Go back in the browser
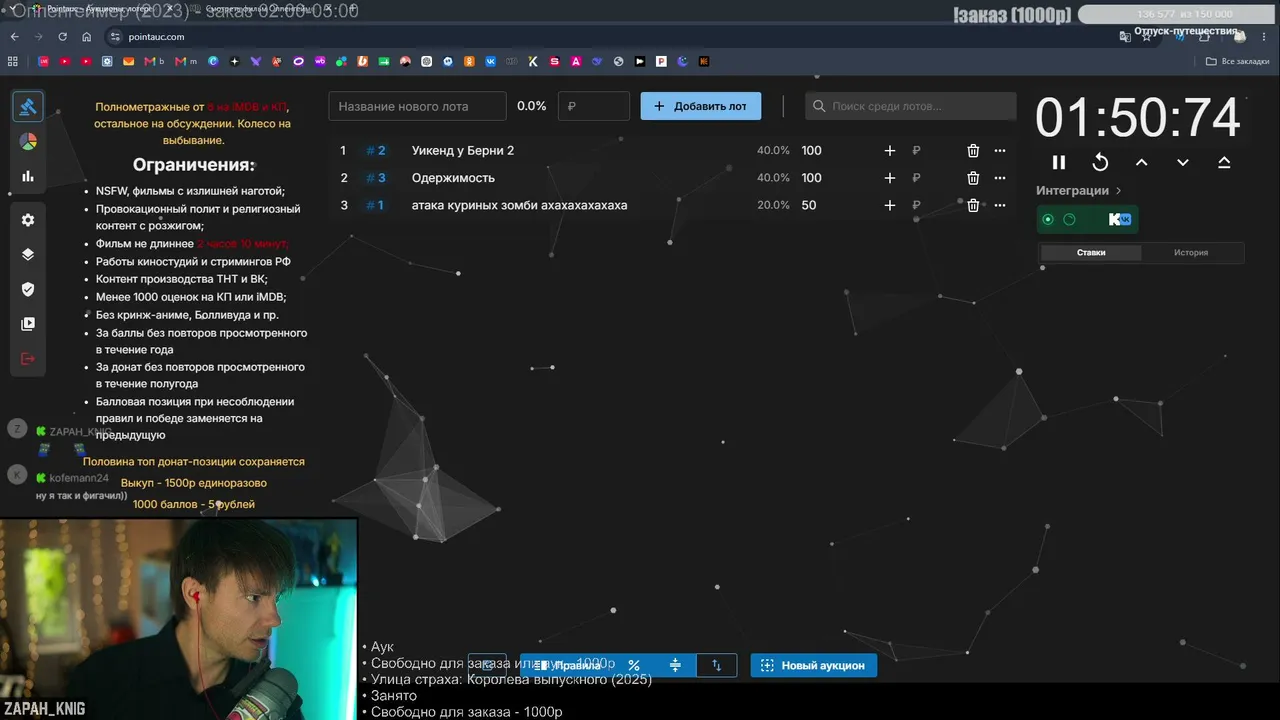Viewport: 1280px width, 720px height. click(14, 37)
